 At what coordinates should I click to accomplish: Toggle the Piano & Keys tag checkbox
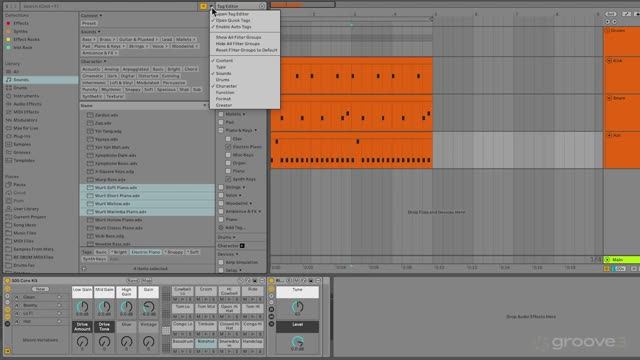click(221, 130)
